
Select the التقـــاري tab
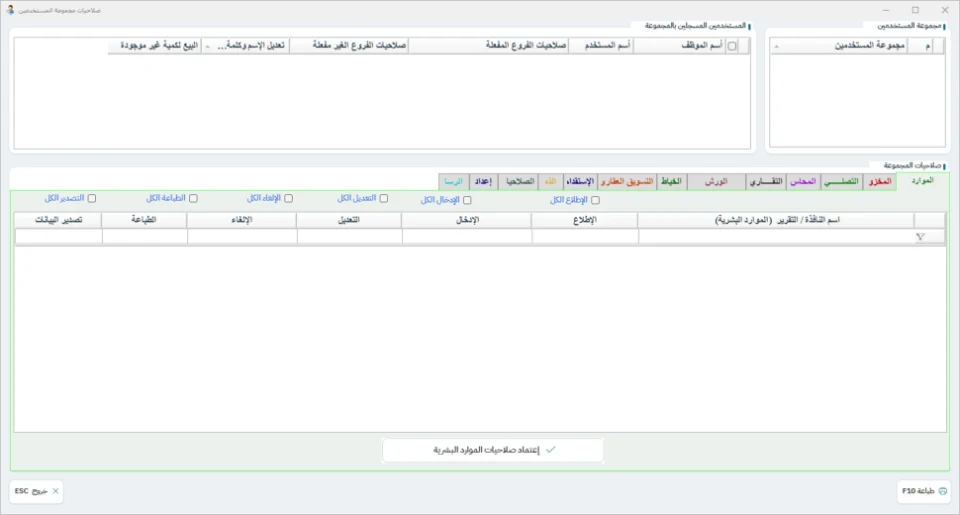tap(766, 182)
